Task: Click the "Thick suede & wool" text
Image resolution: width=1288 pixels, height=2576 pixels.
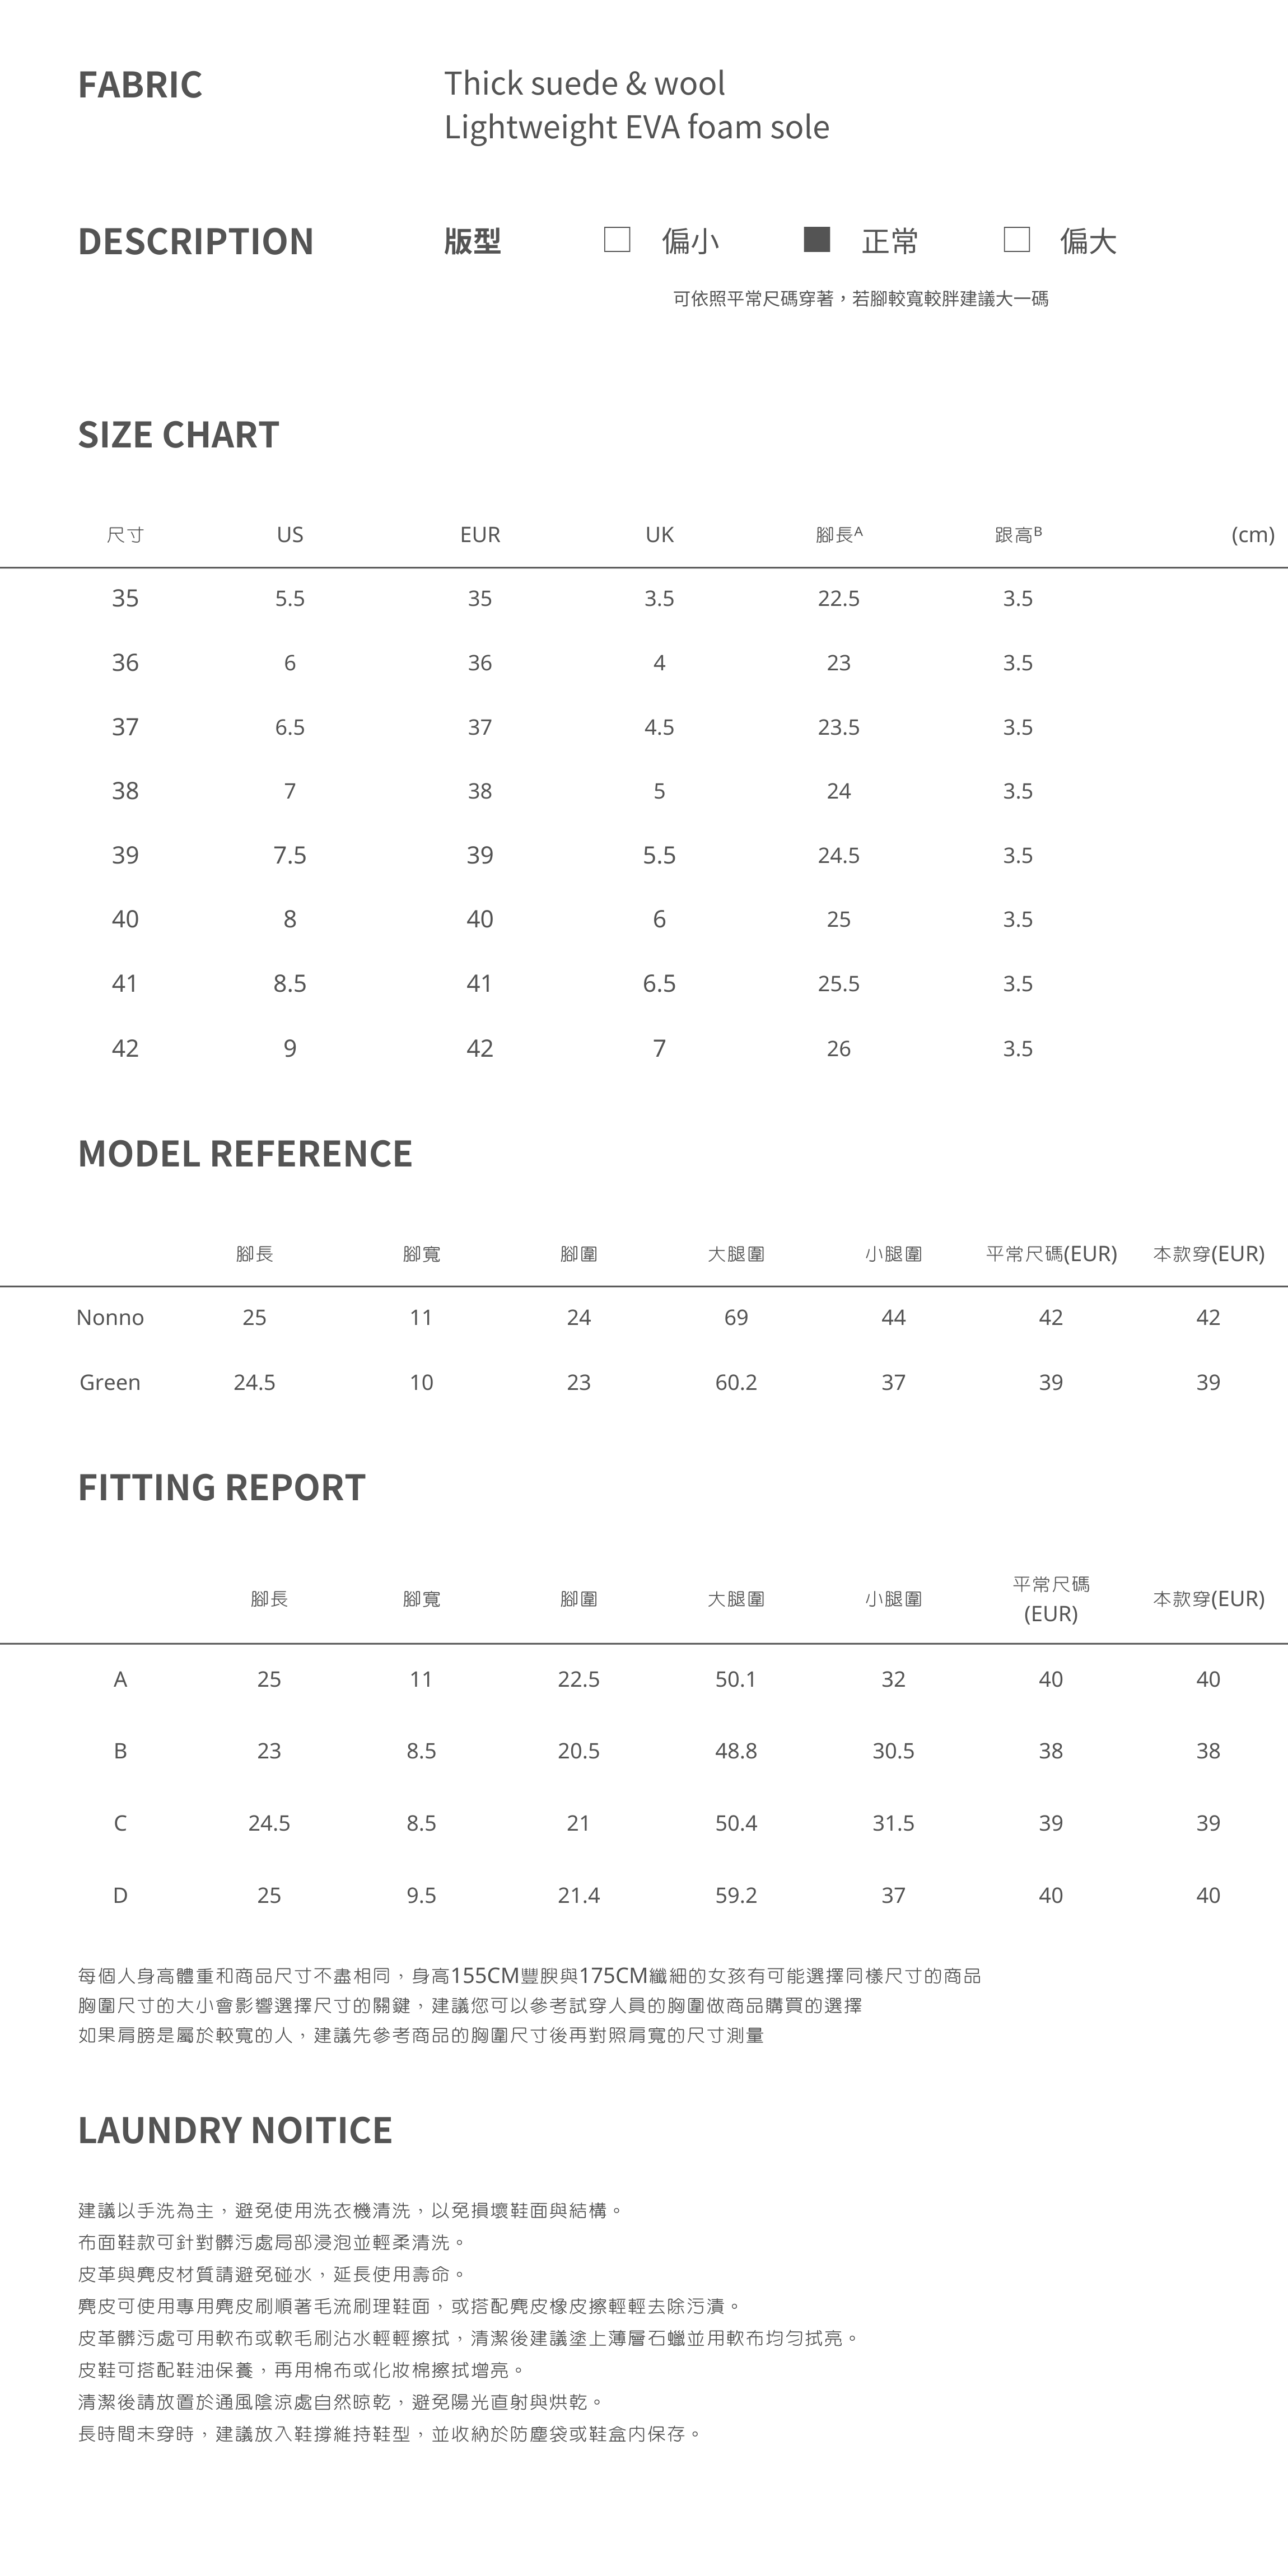Action: pos(585,84)
